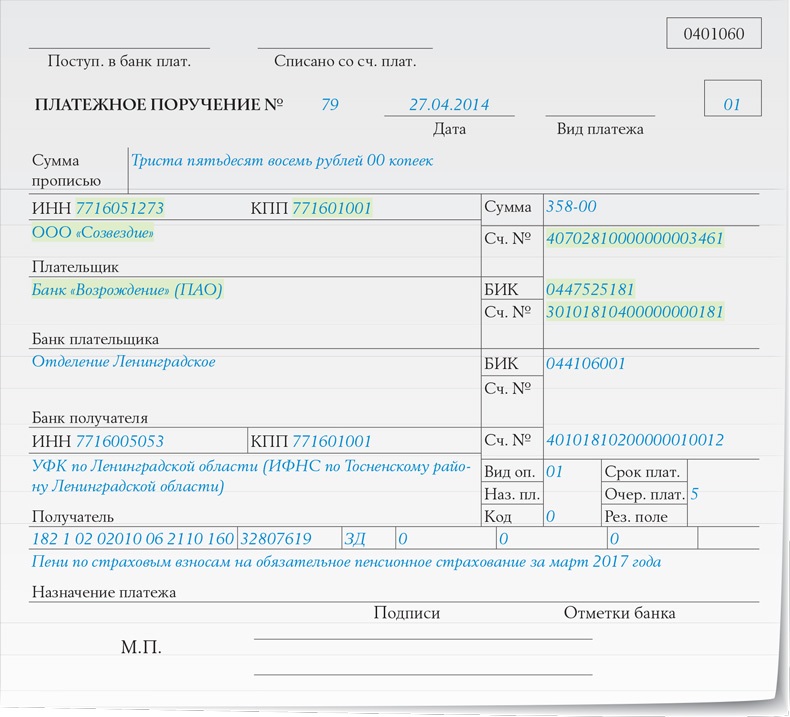Click the 'Вид оп.' value 01

[554, 472]
